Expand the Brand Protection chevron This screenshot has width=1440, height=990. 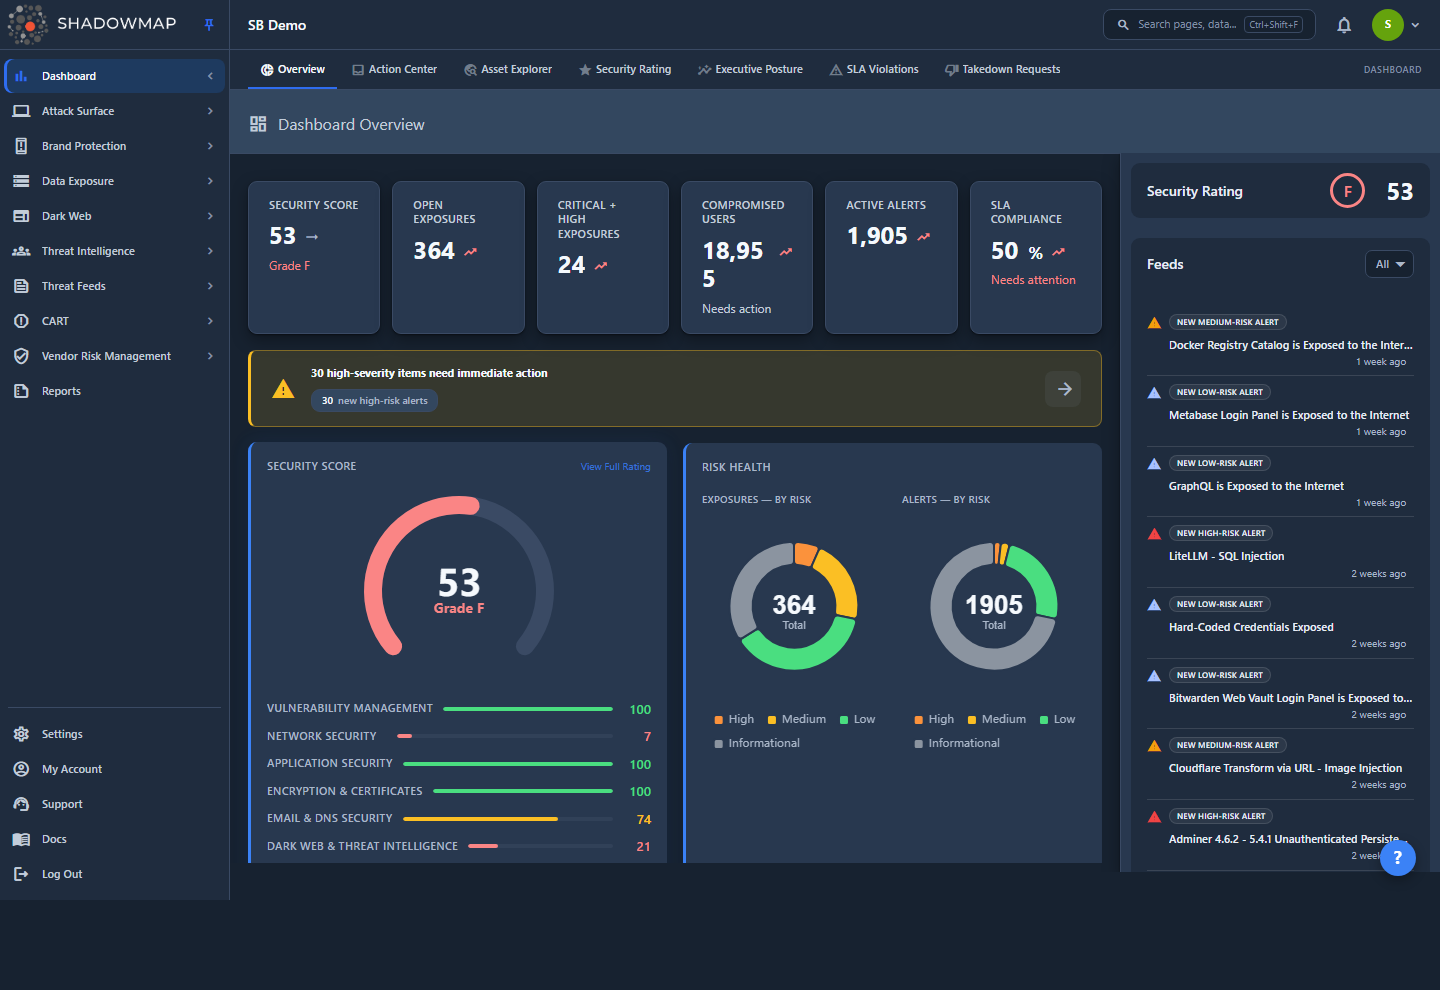click(210, 146)
